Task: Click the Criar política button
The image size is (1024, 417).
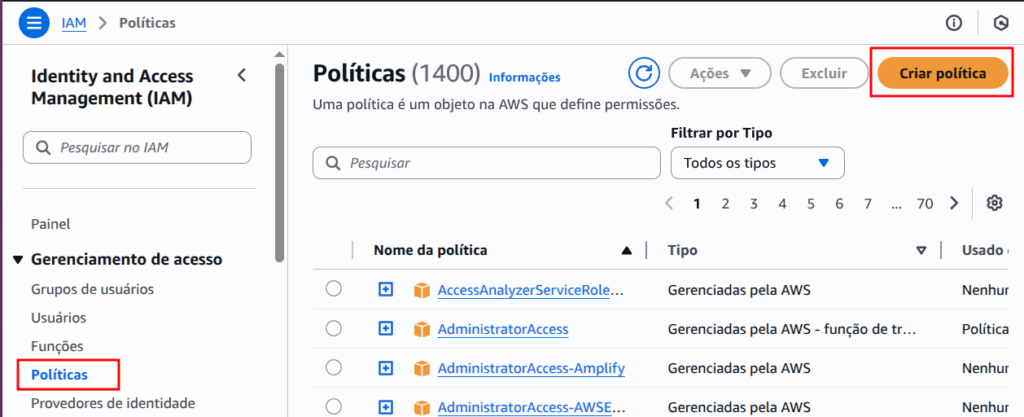Action: pyautogui.click(x=942, y=73)
